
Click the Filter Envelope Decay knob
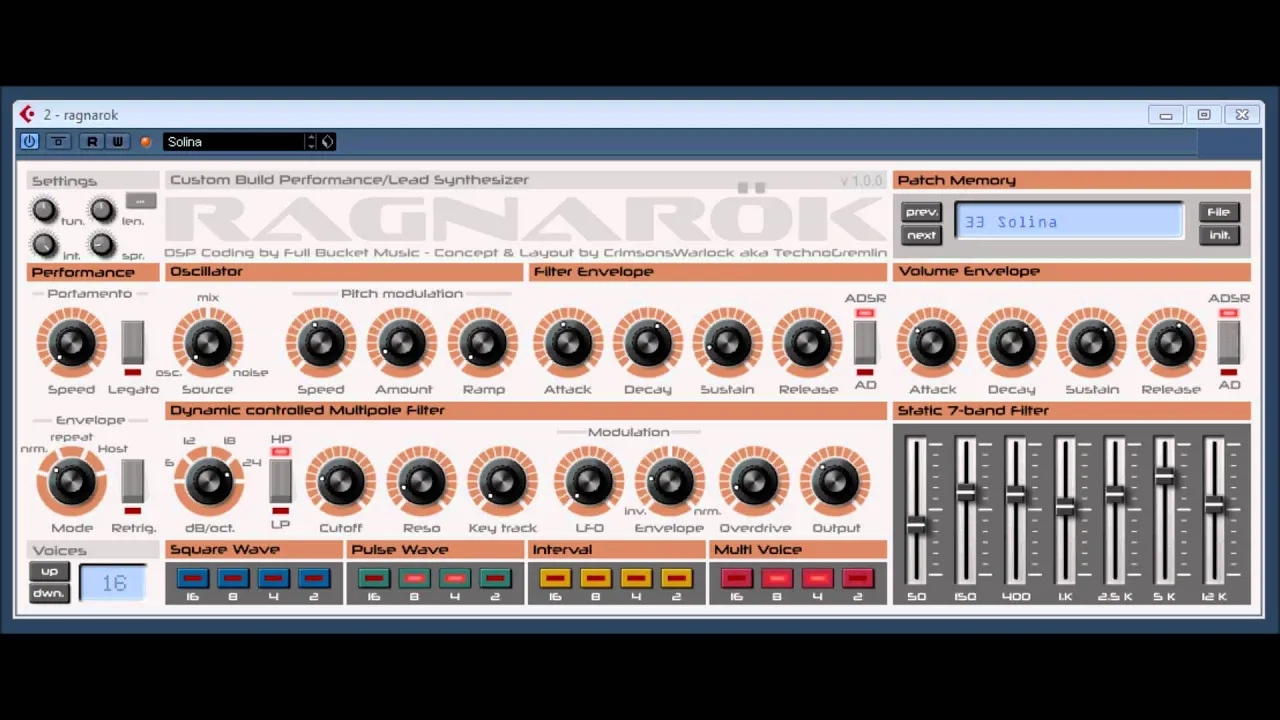click(x=648, y=343)
